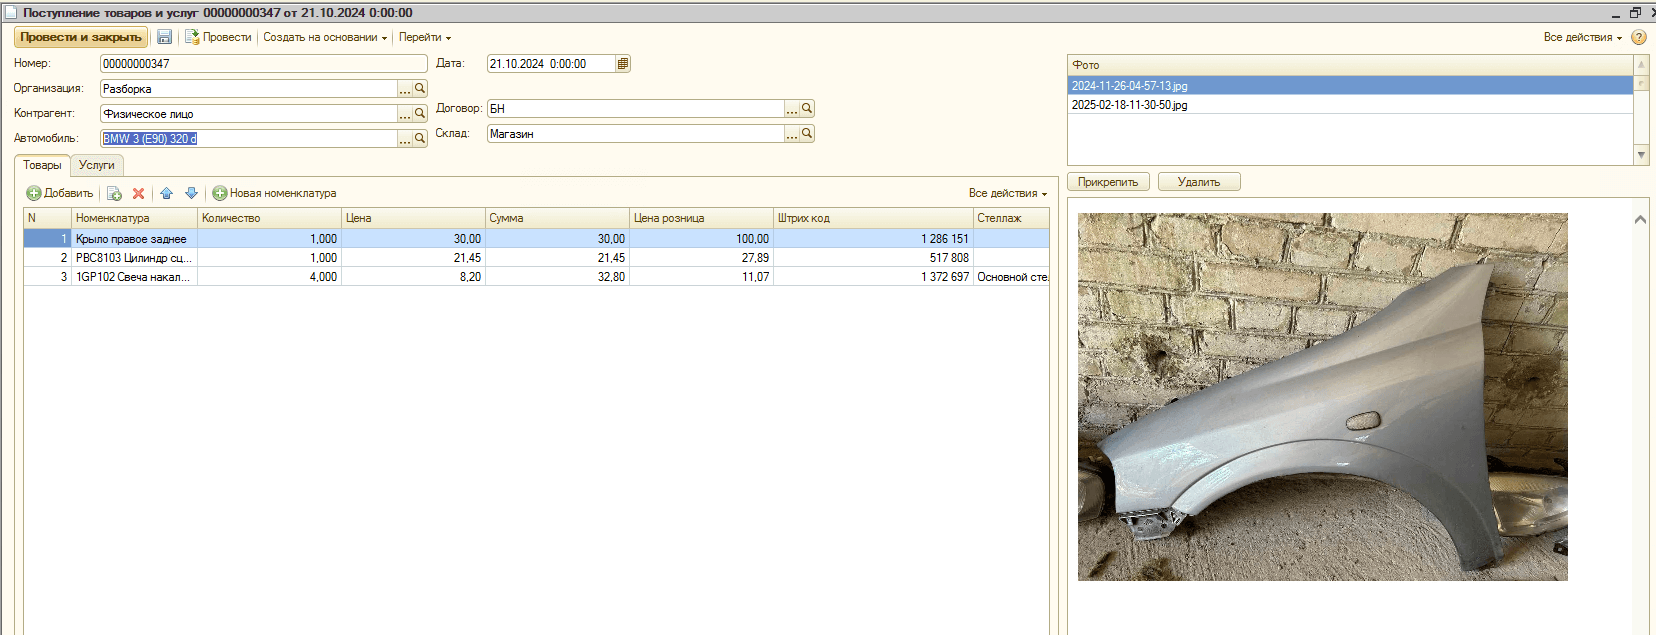
Task: Click the Номер input field
Action: (263, 64)
